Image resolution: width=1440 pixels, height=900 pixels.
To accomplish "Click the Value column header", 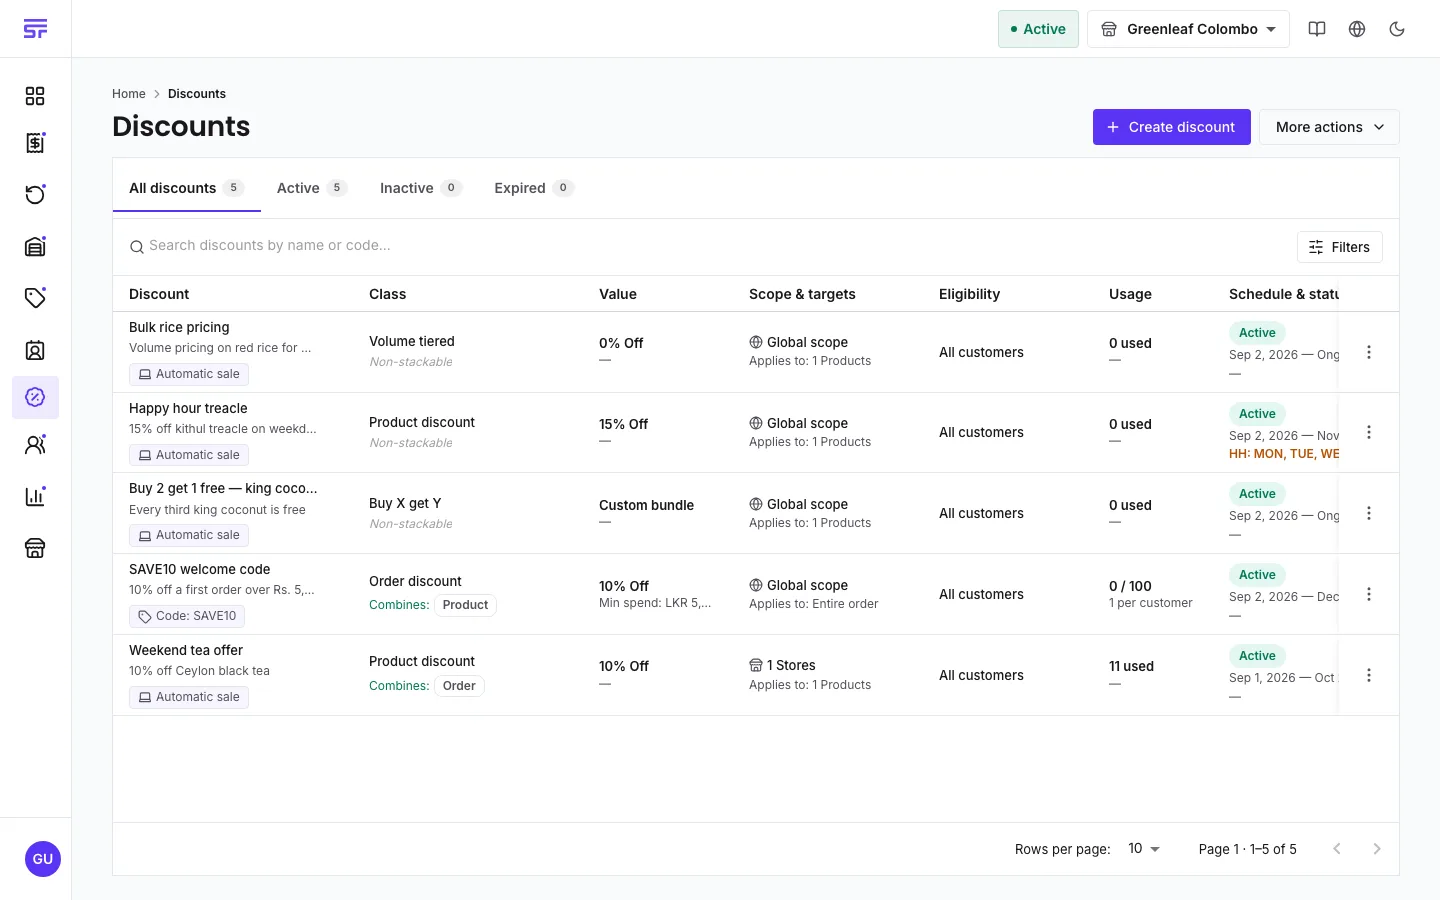I will 618,294.
